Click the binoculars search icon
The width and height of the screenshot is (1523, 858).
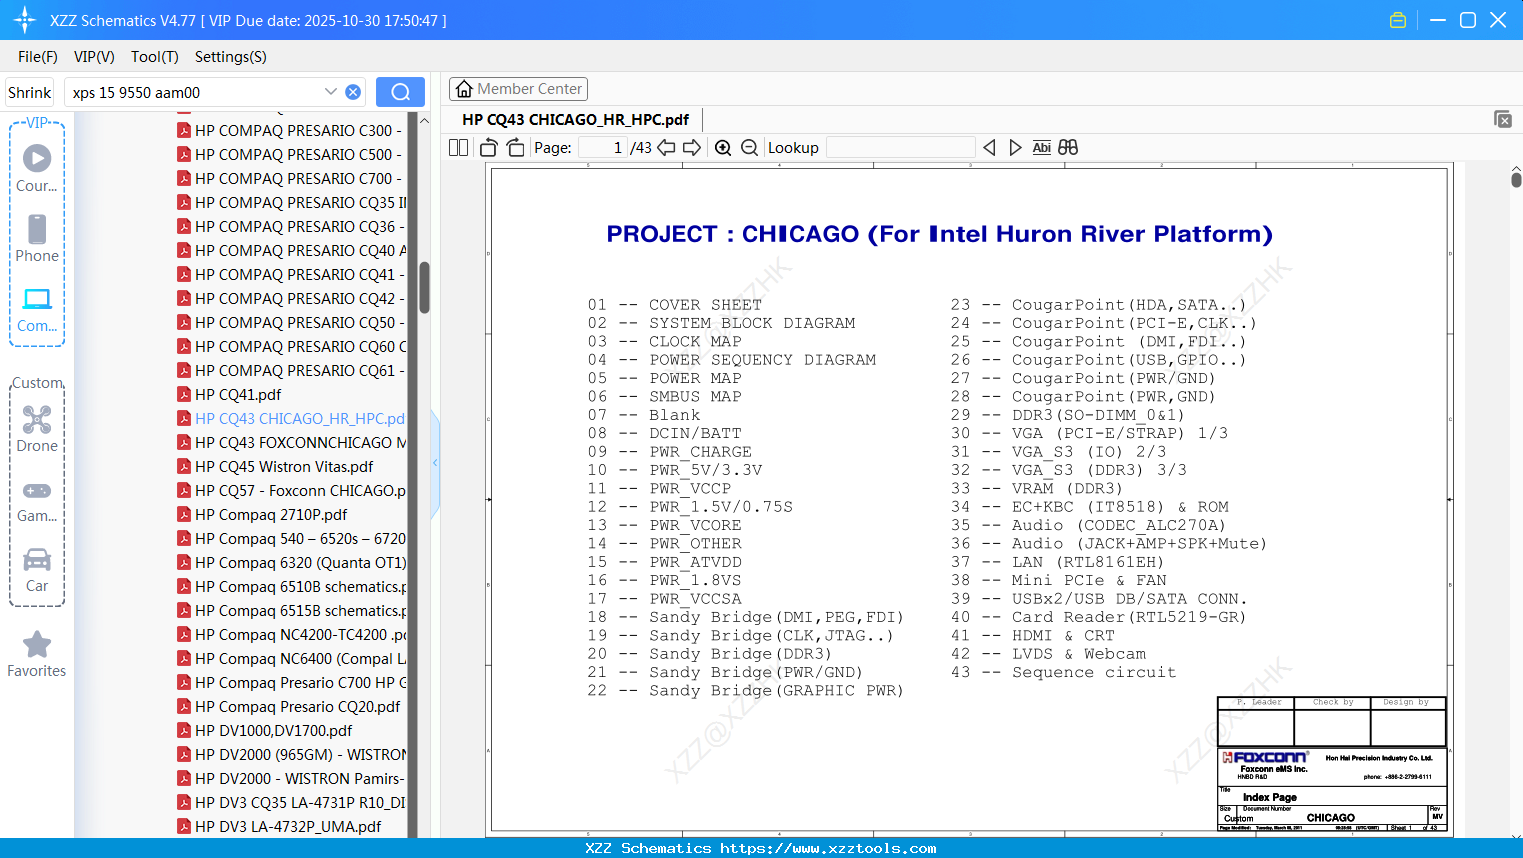click(1068, 147)
